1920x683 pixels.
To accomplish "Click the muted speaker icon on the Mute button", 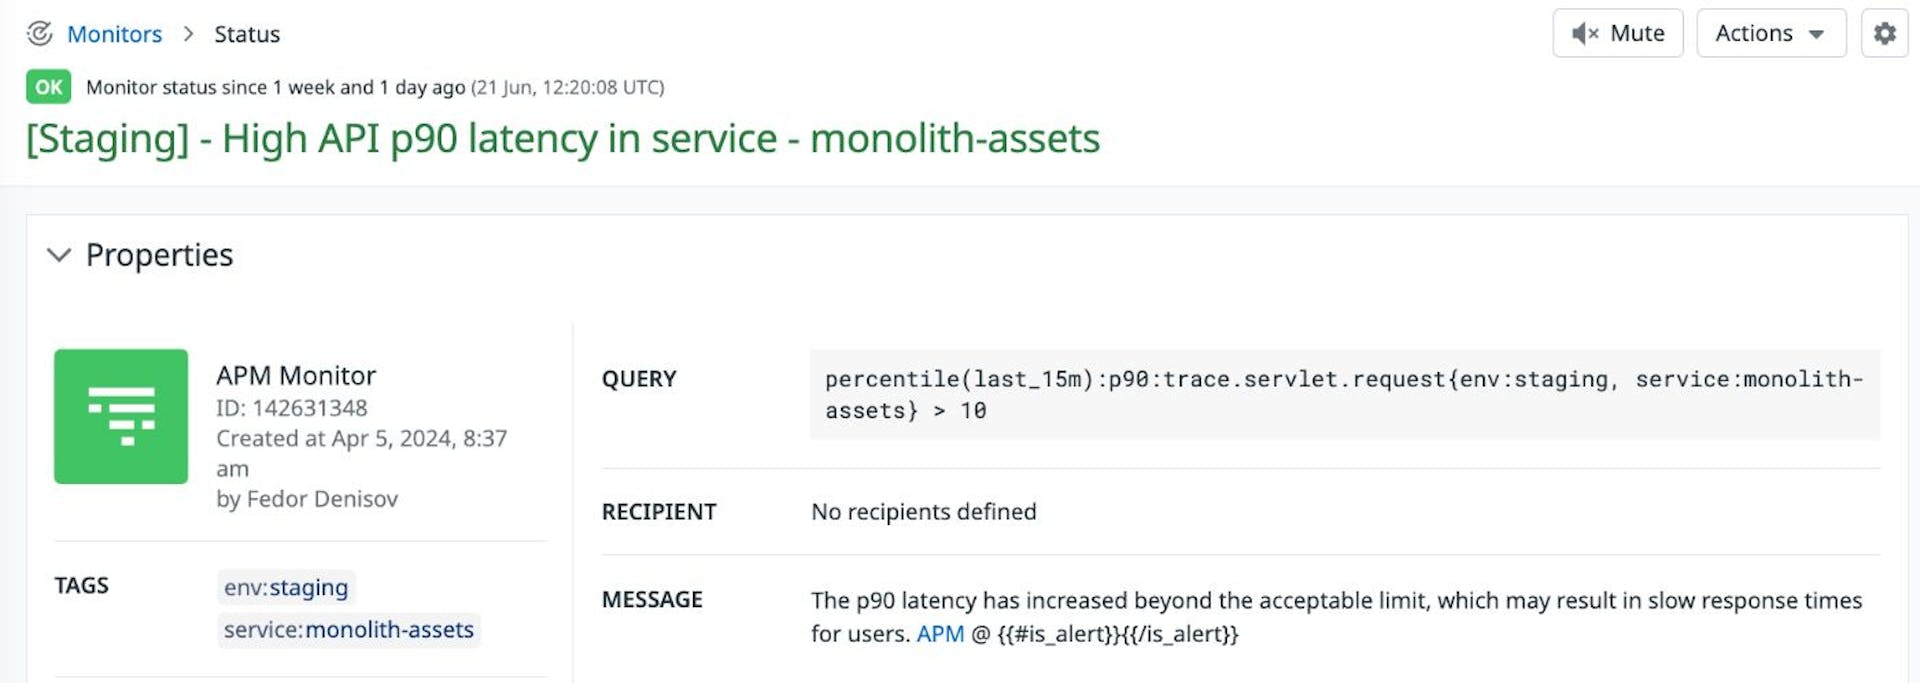I will pyautogui.click(x=1585, y=33).
